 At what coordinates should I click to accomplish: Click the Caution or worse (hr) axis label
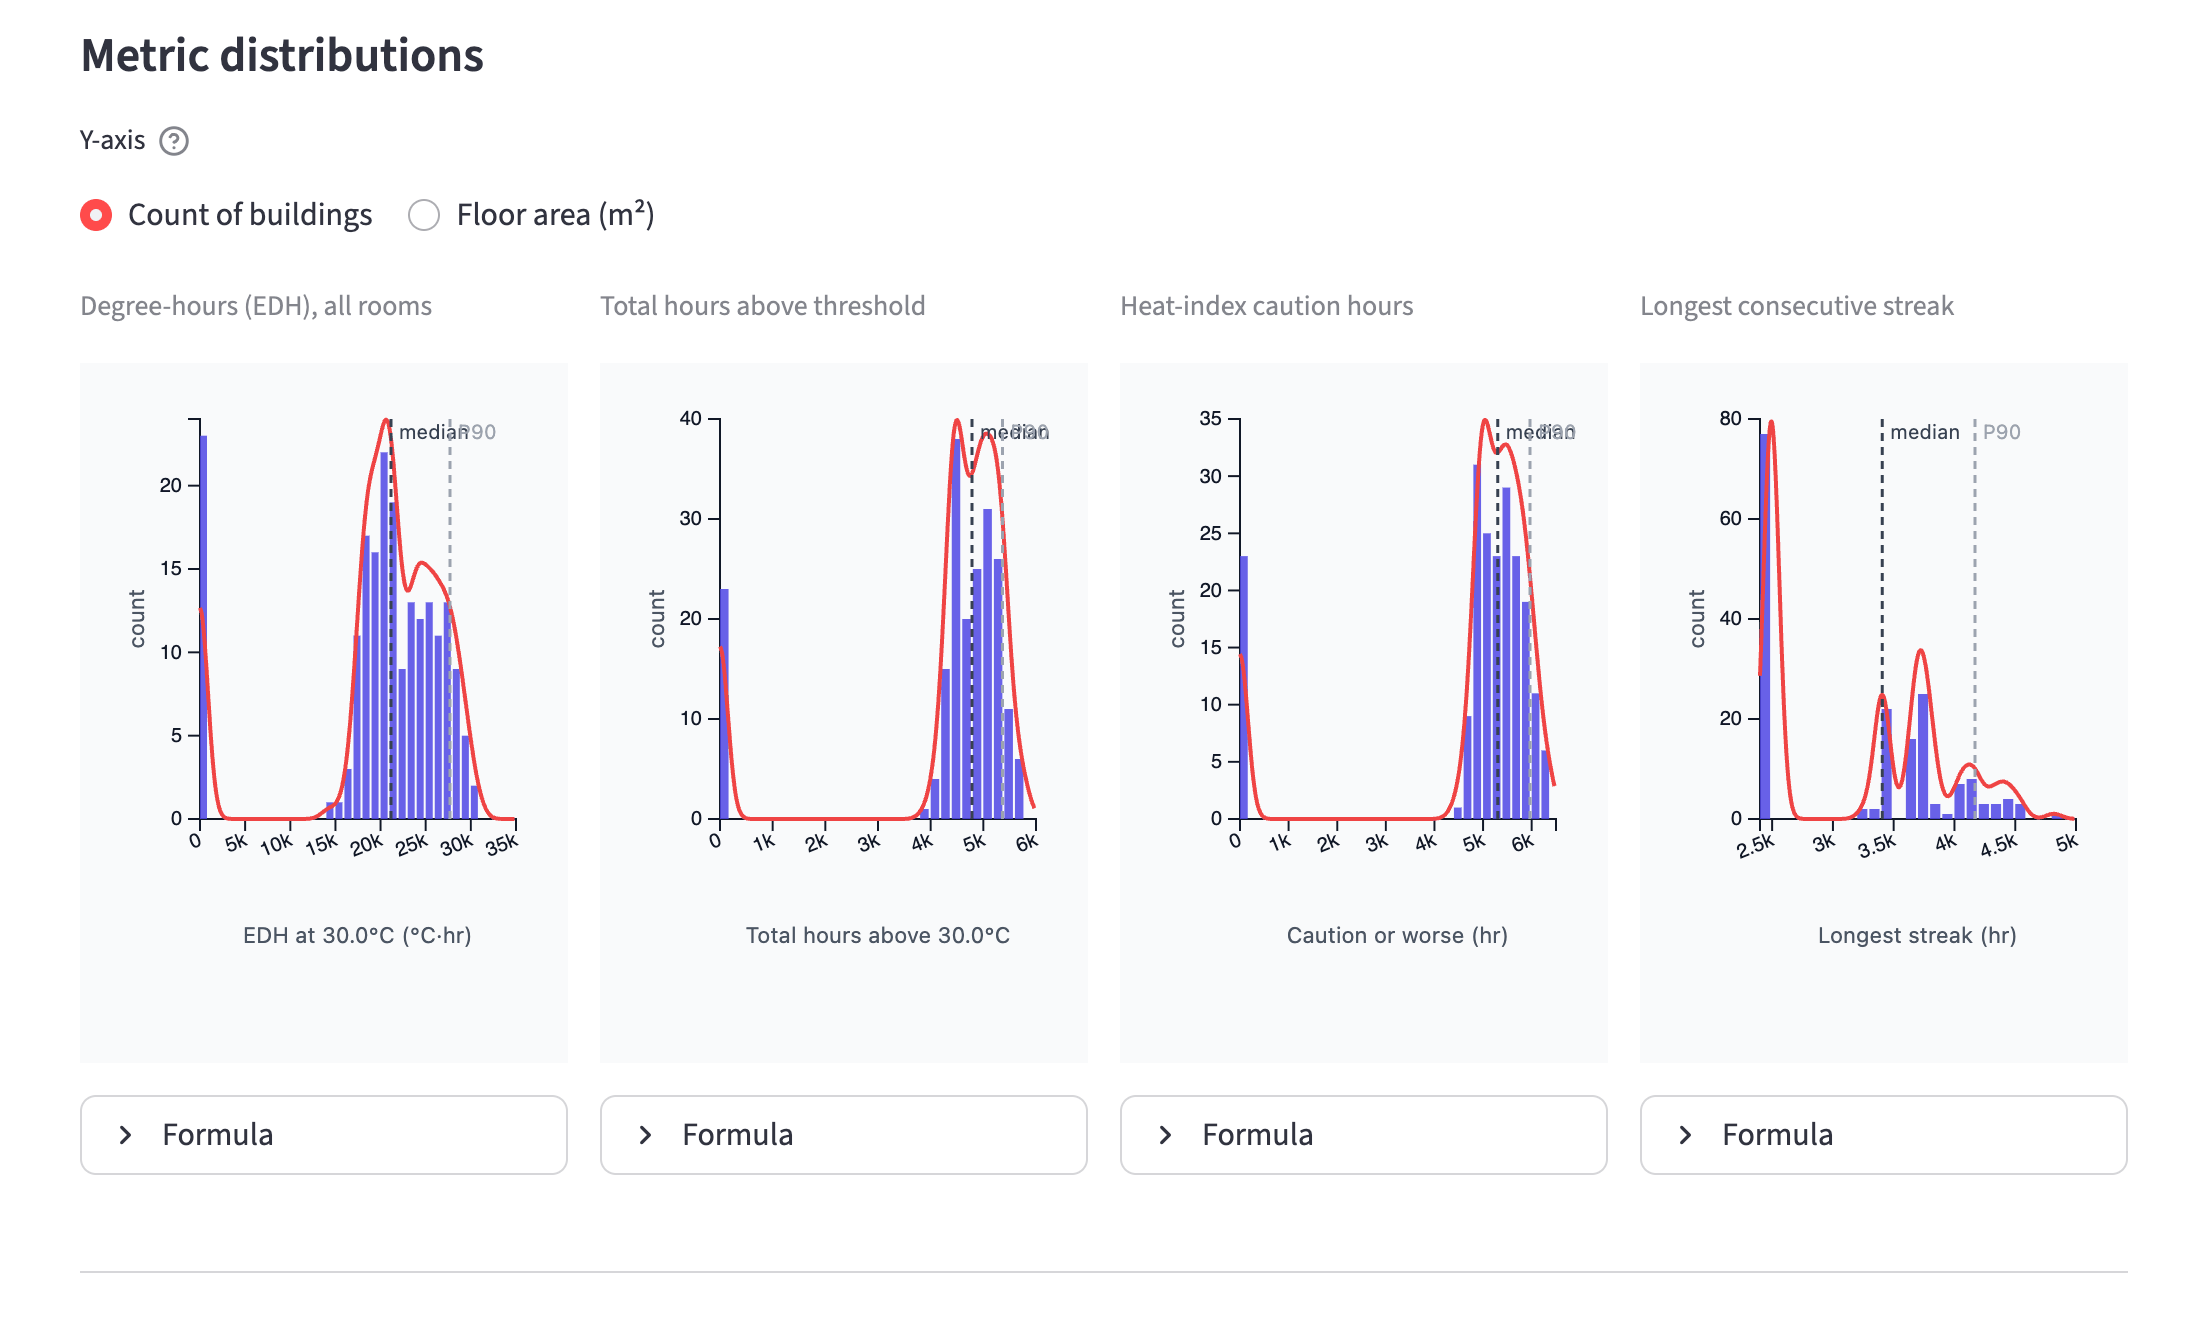1397,935
